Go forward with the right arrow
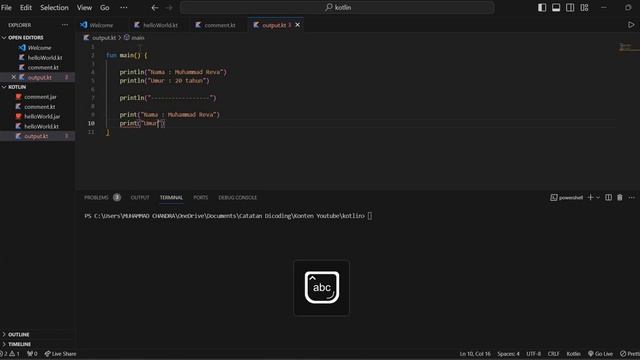The image size is (640, 360). pyautogui.click(x=169, y=7)
